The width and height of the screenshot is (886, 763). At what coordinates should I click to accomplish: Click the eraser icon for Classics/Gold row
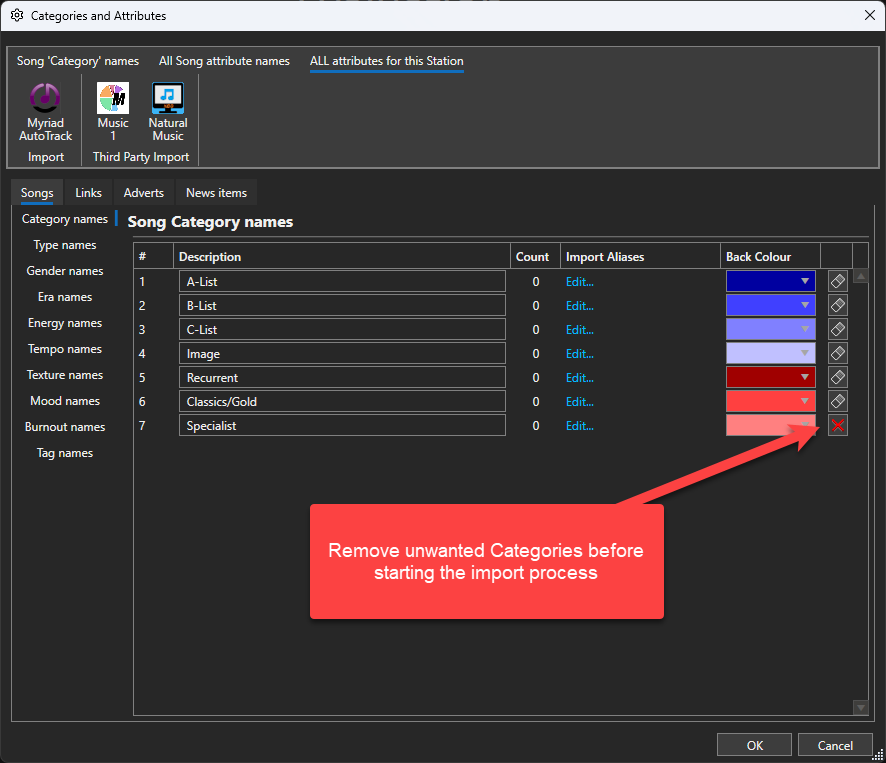[x=838, y=402]
